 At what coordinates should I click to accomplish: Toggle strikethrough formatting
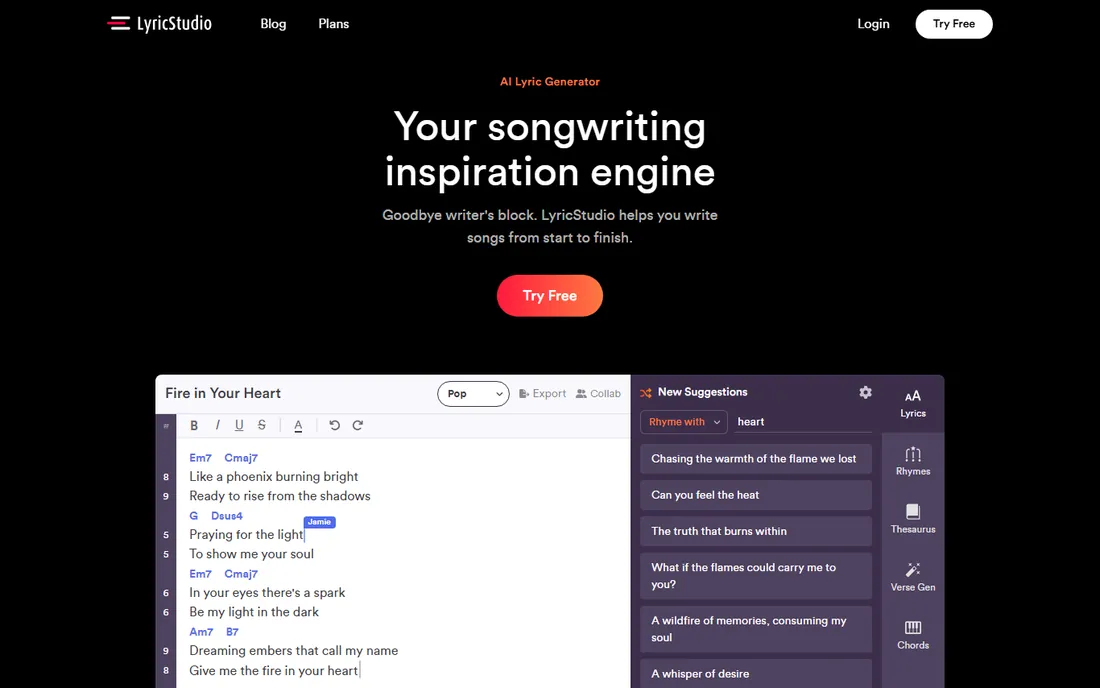[x=262, y=425]
